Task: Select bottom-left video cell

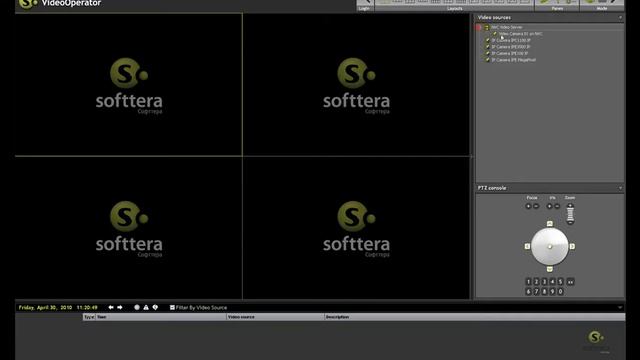Action: pos(129,228)
